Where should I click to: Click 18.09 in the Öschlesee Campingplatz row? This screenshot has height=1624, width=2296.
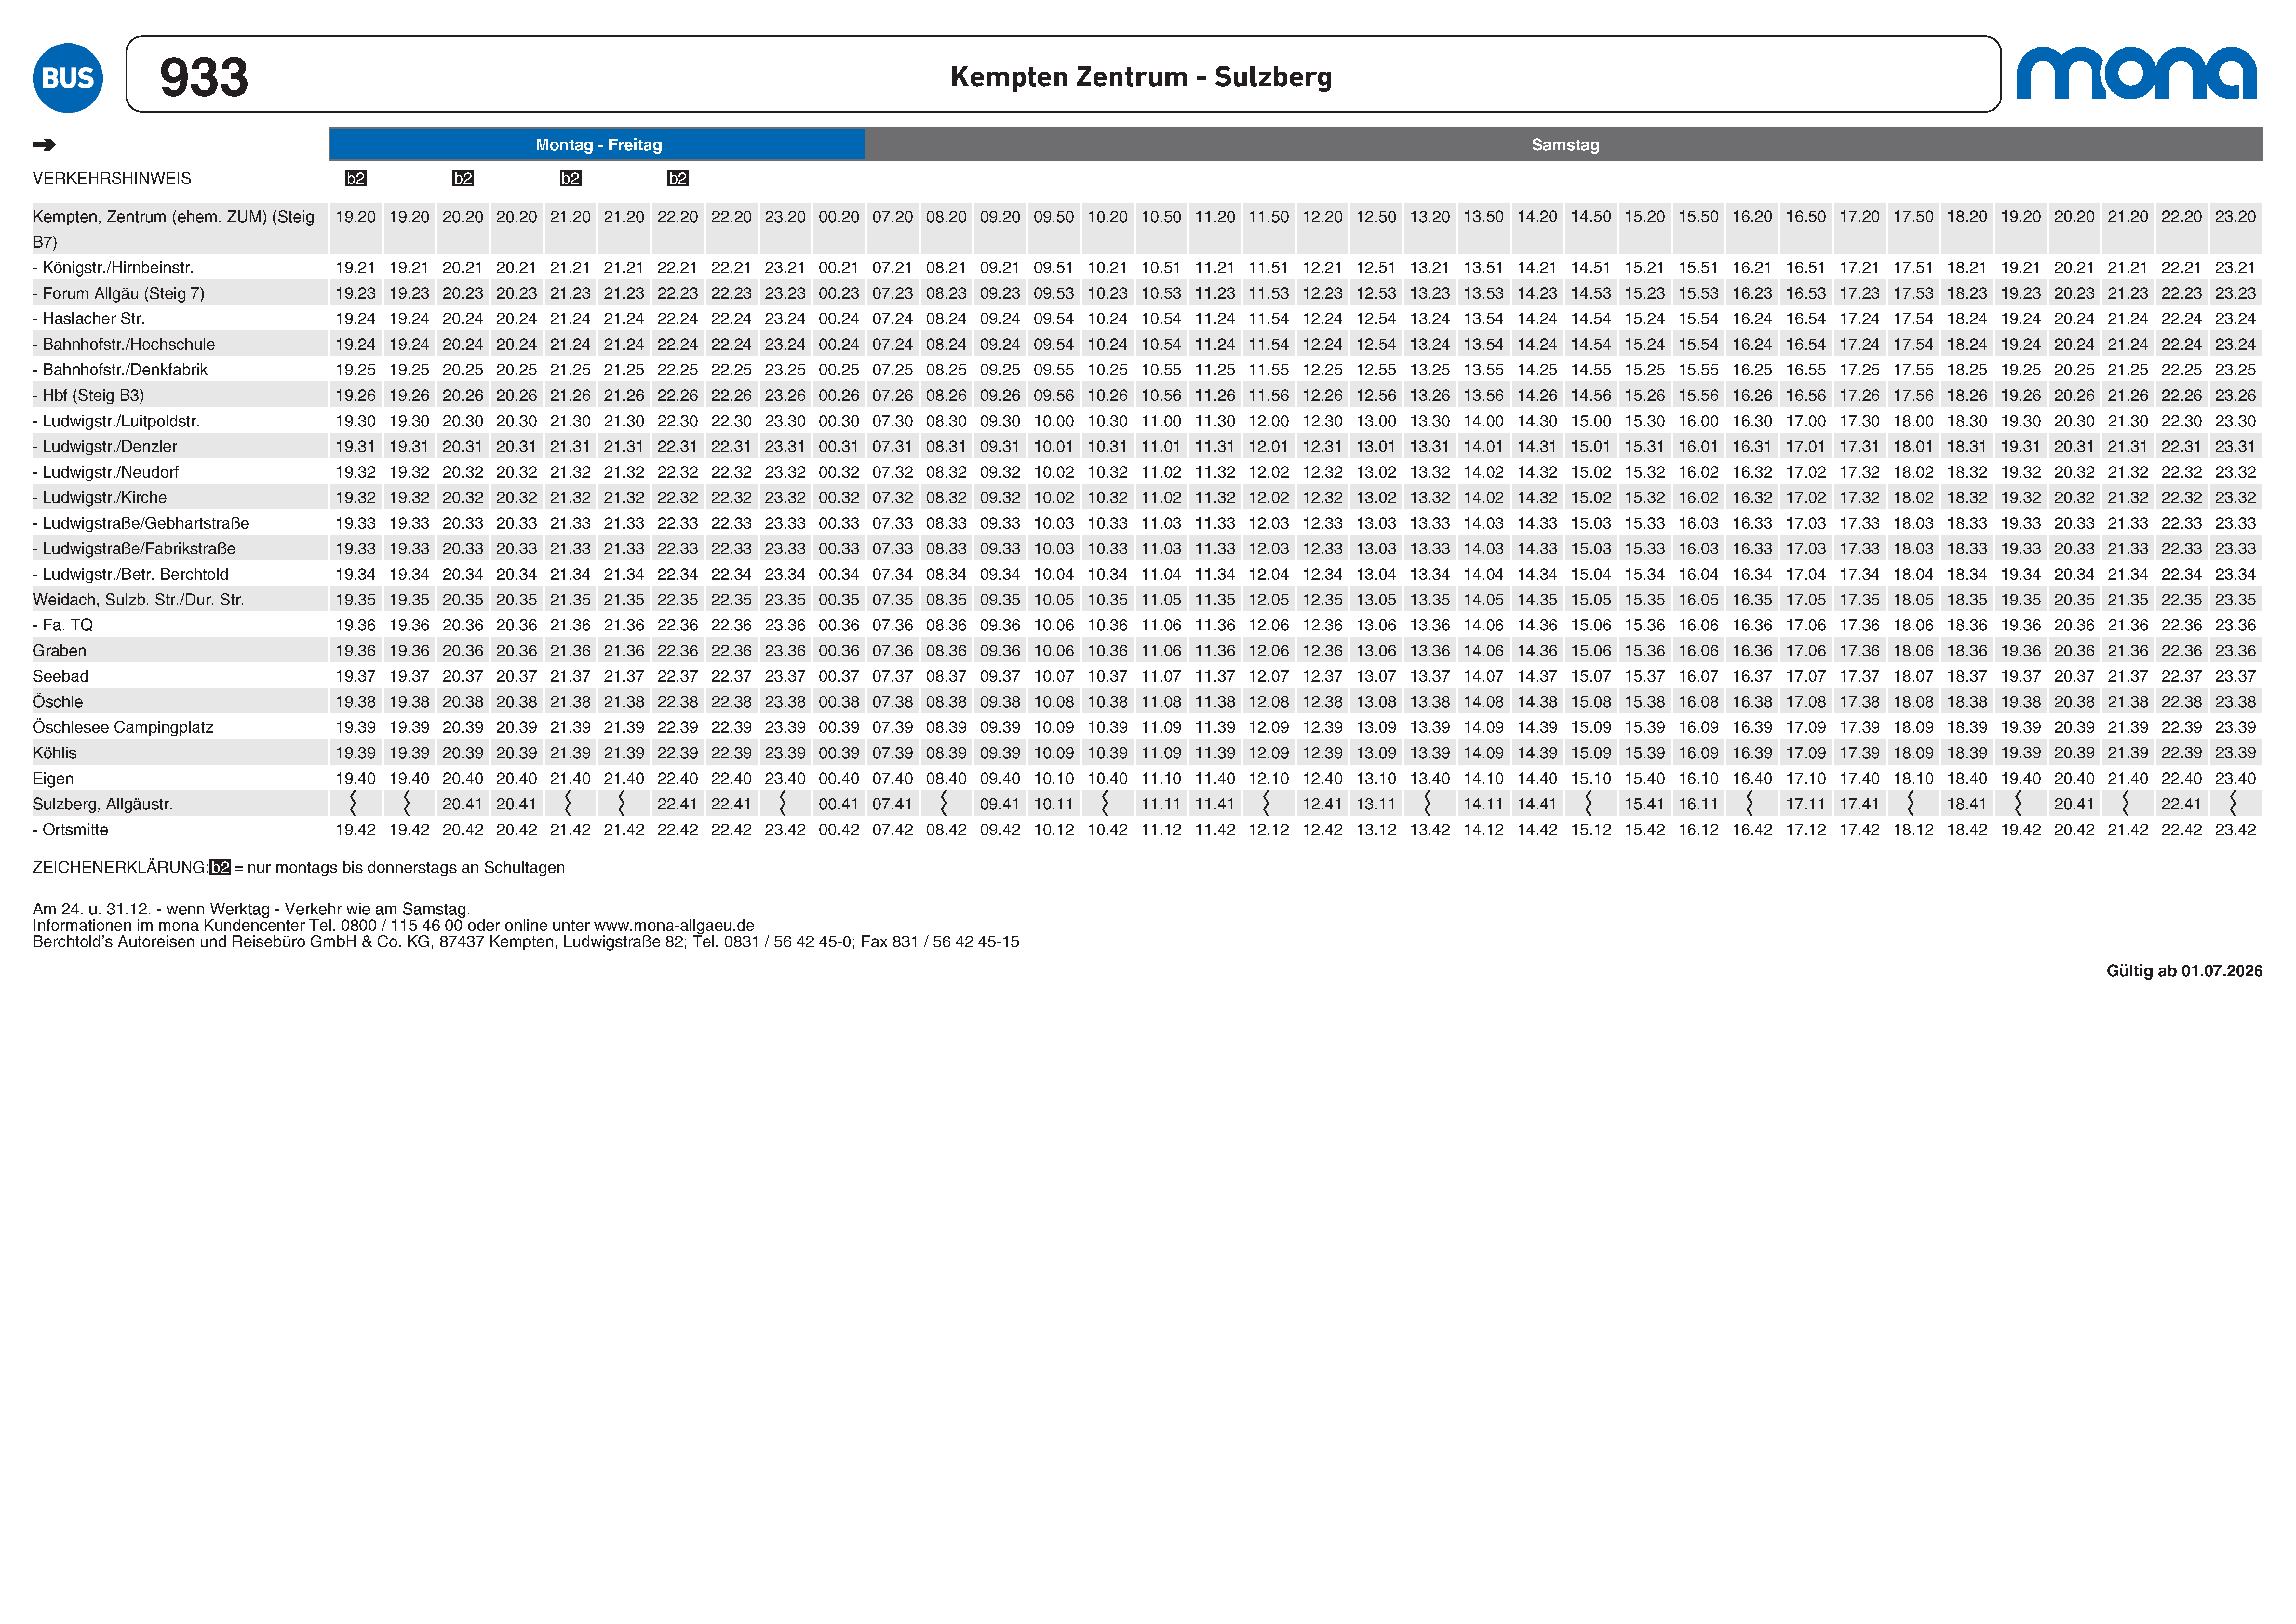[x=1913, y=727]
